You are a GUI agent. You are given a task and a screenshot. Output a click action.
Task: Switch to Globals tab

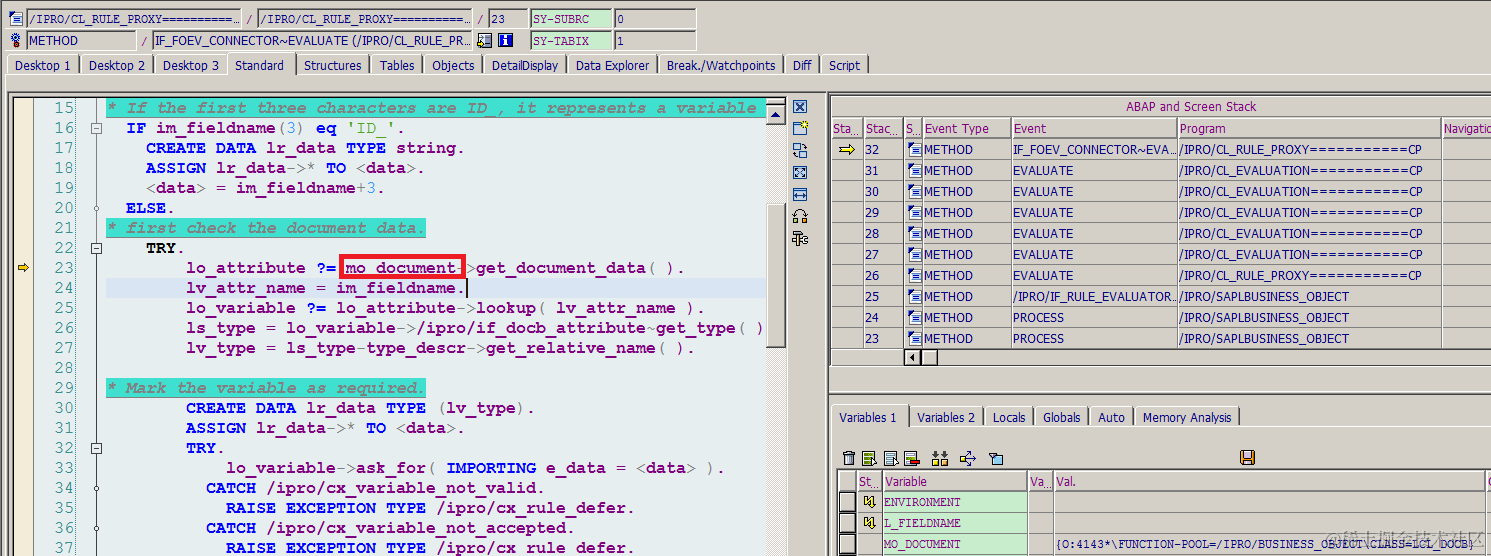pyautogui.click(x=1061, y=417)
